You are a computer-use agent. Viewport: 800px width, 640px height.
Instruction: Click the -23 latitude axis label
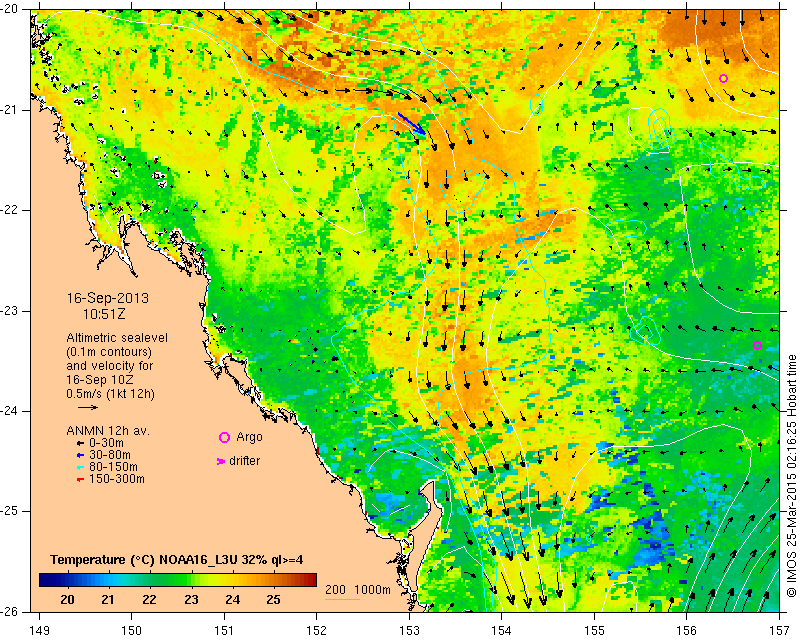click(9, 311)
